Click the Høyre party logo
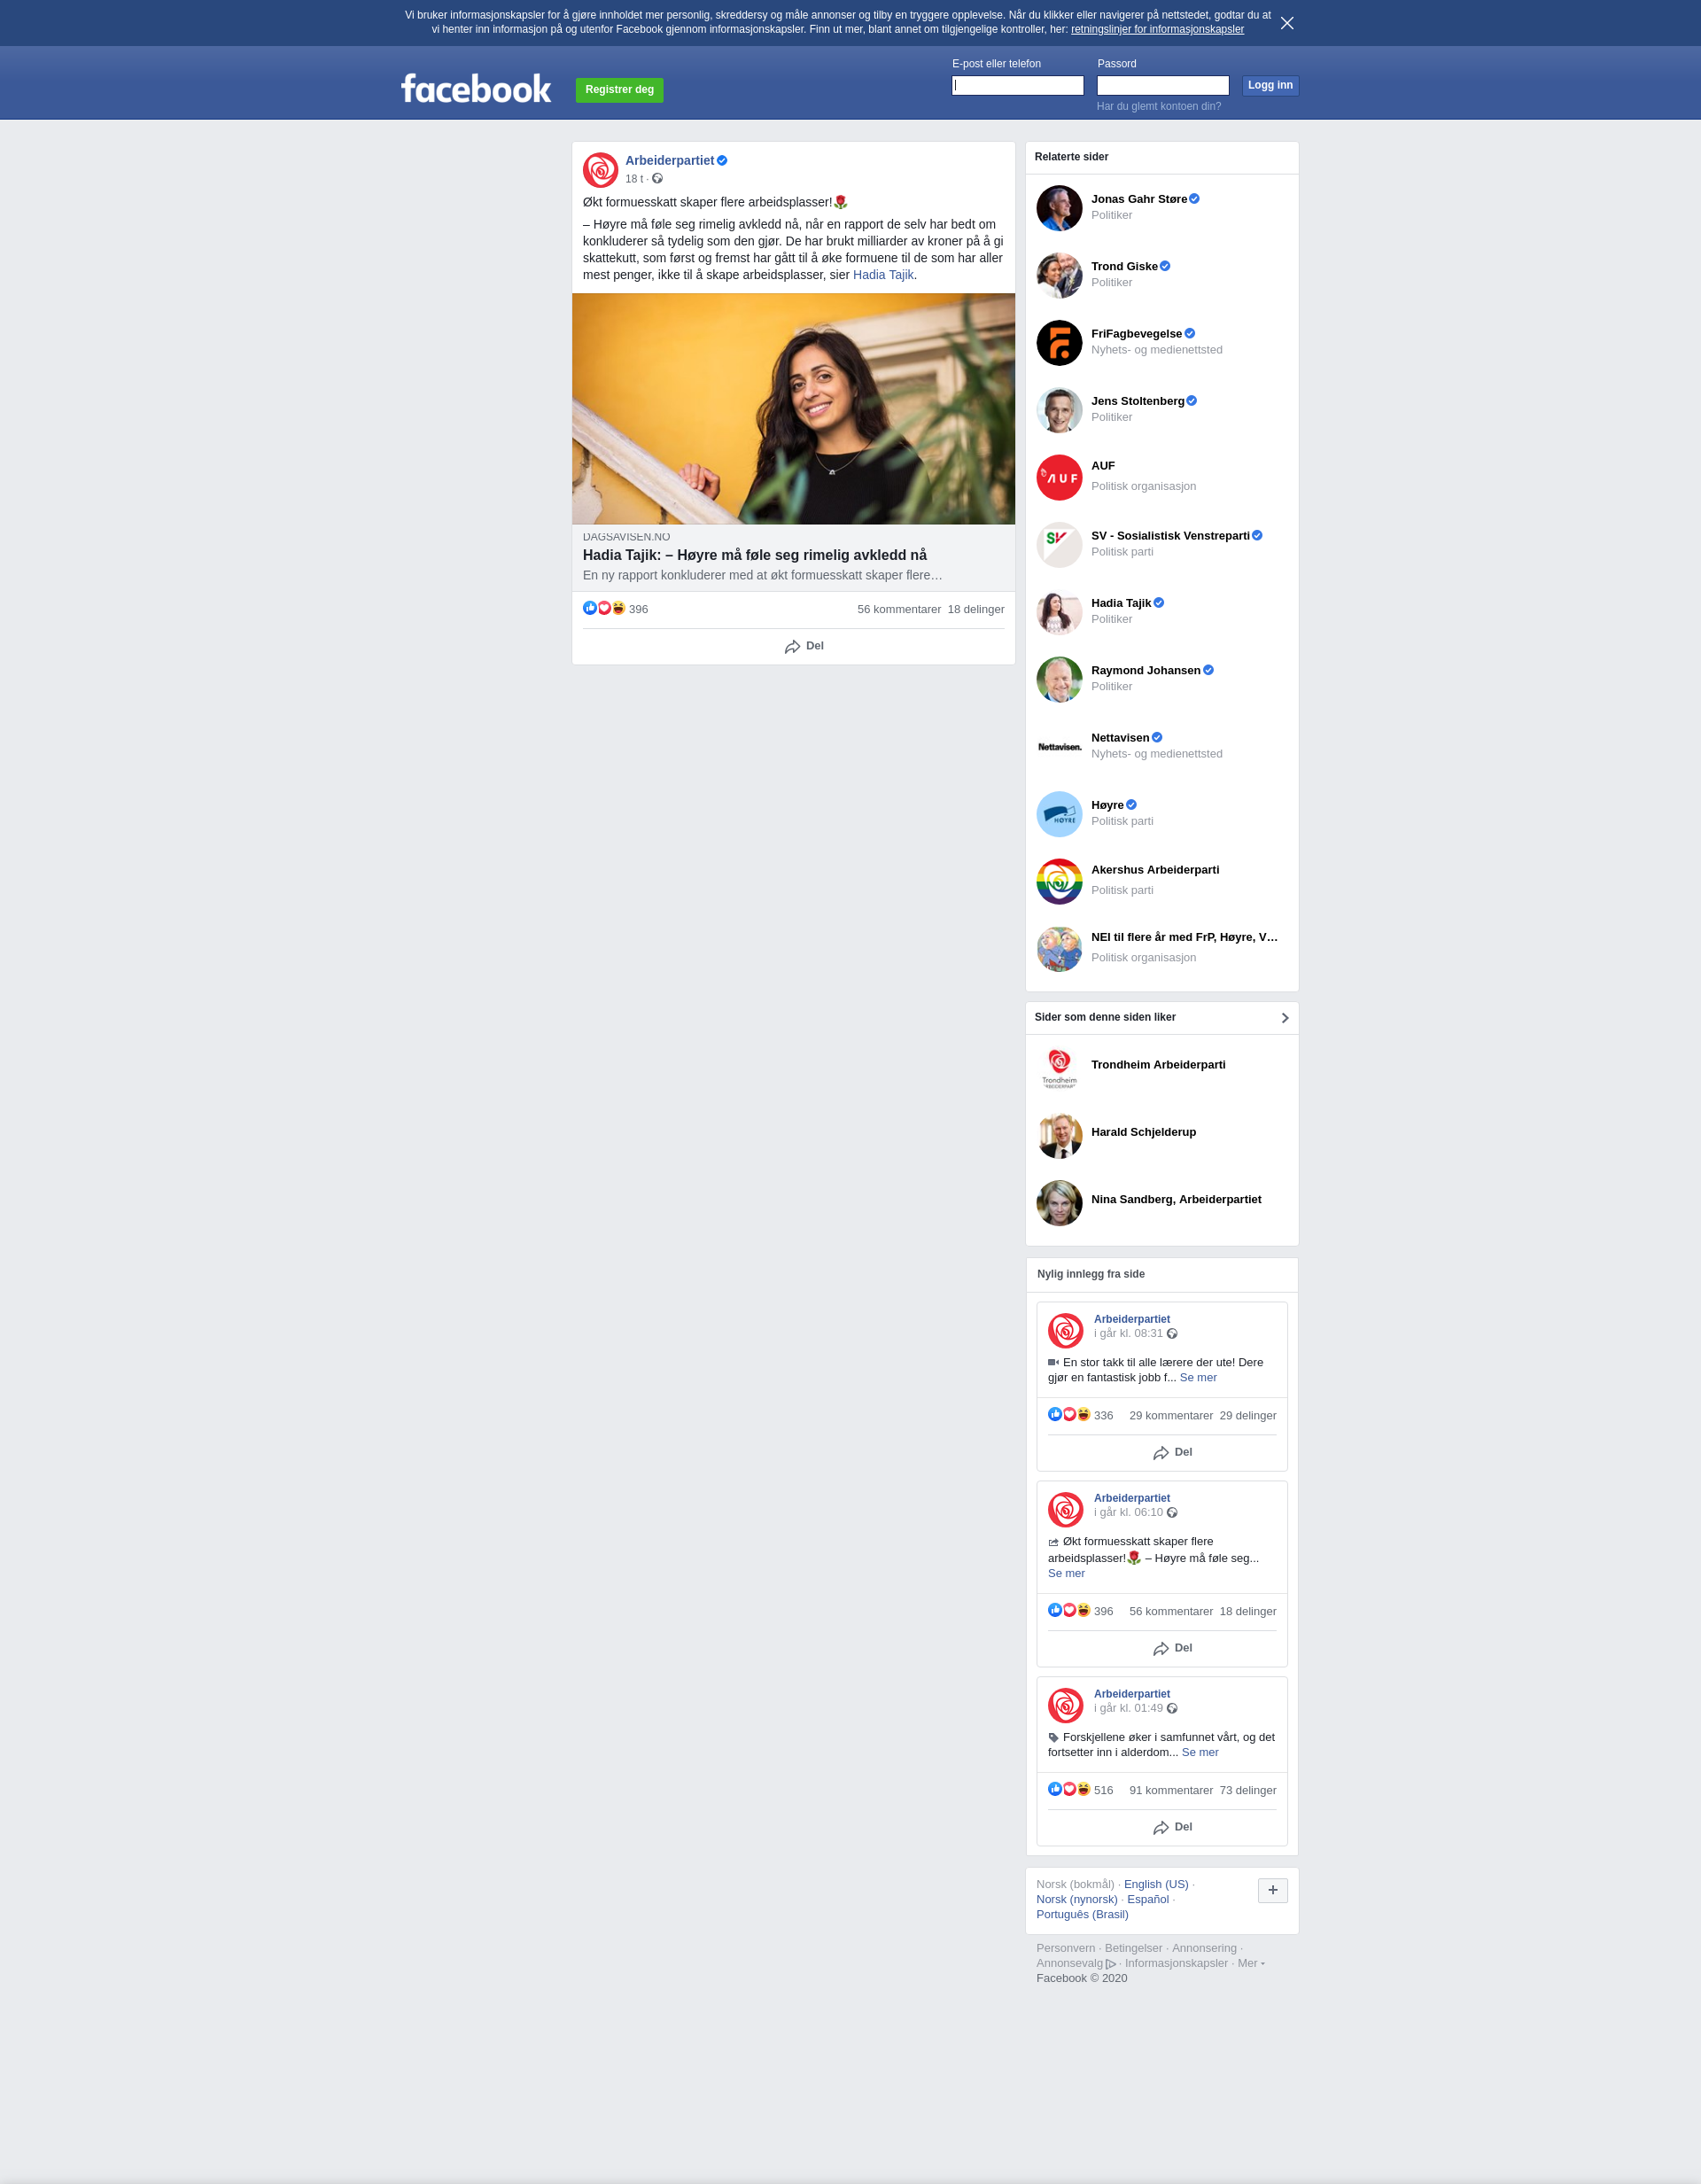The image size is (1701, 2184). (x=1059, y=814)
